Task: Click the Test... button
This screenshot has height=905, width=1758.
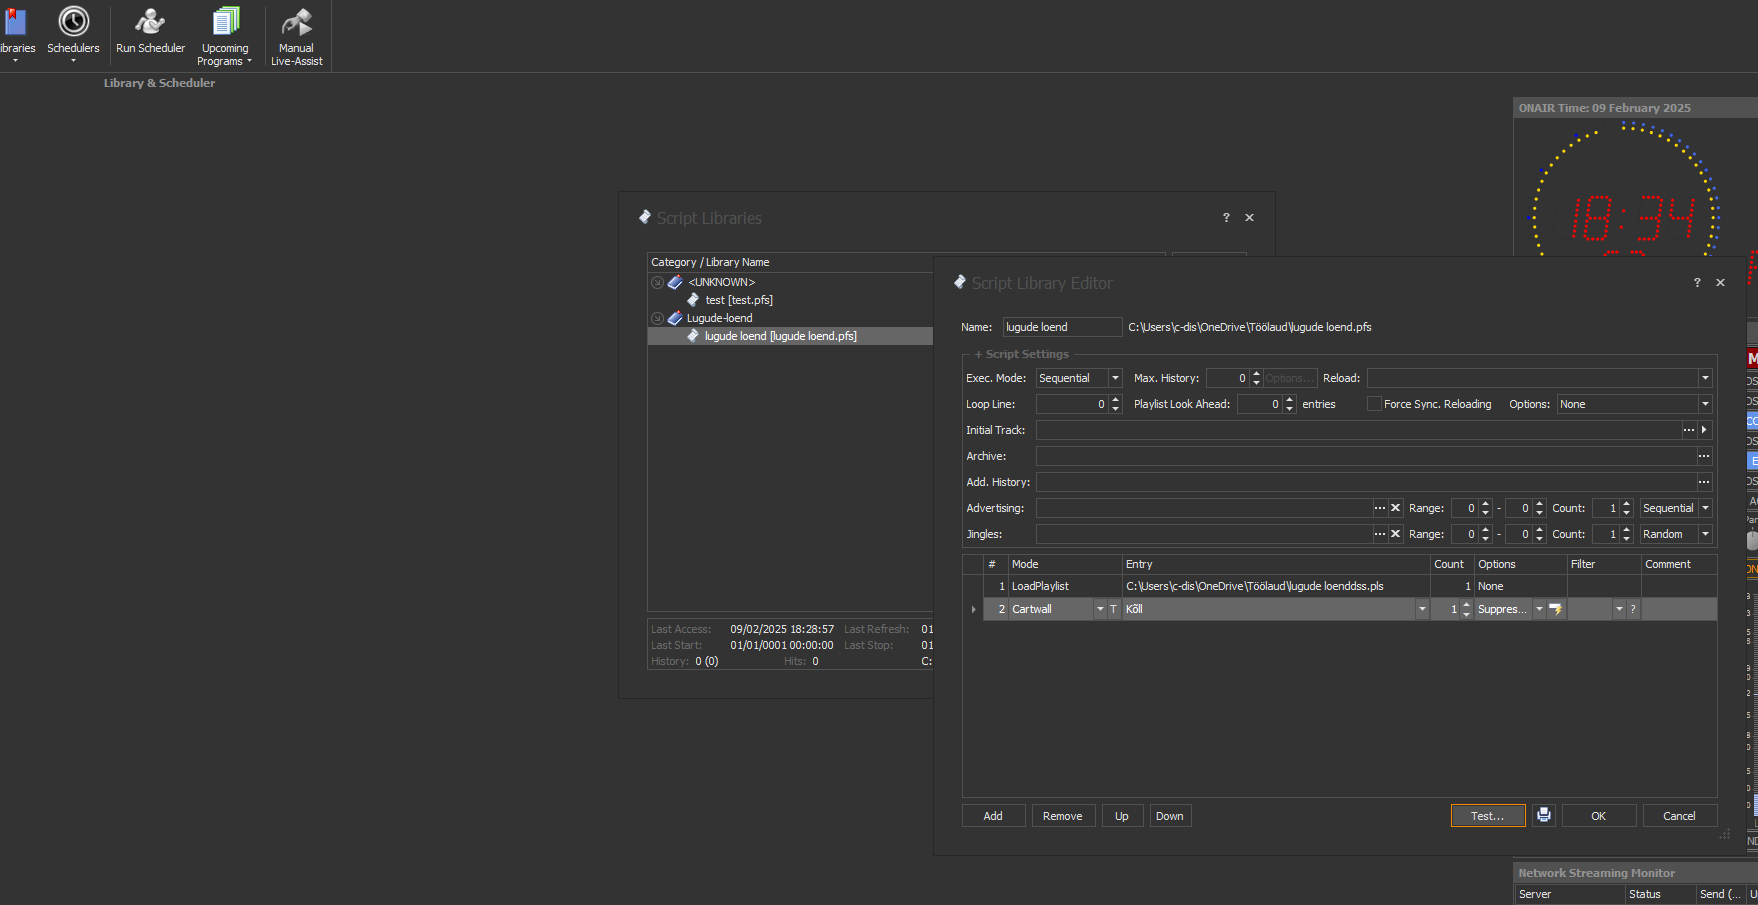Action: tap(1487, 816)
